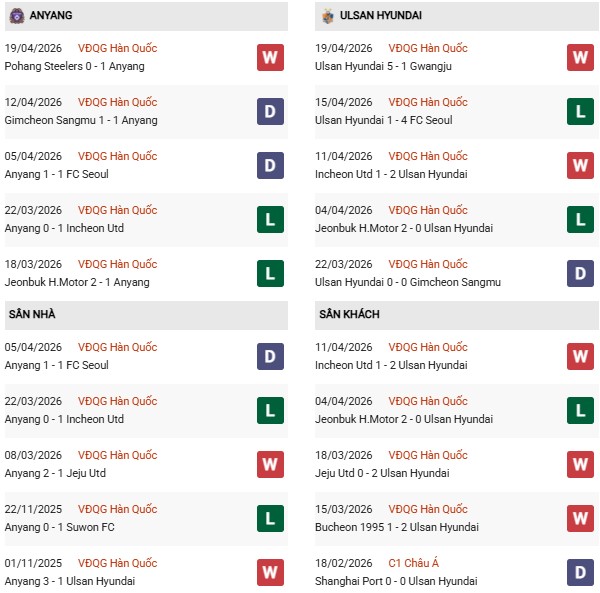This screenshot has width=600, height=593.
Task: Click the W badge for Ulsan Hyundai 5-1 Gwangju
Action: (x=581, y=57)
